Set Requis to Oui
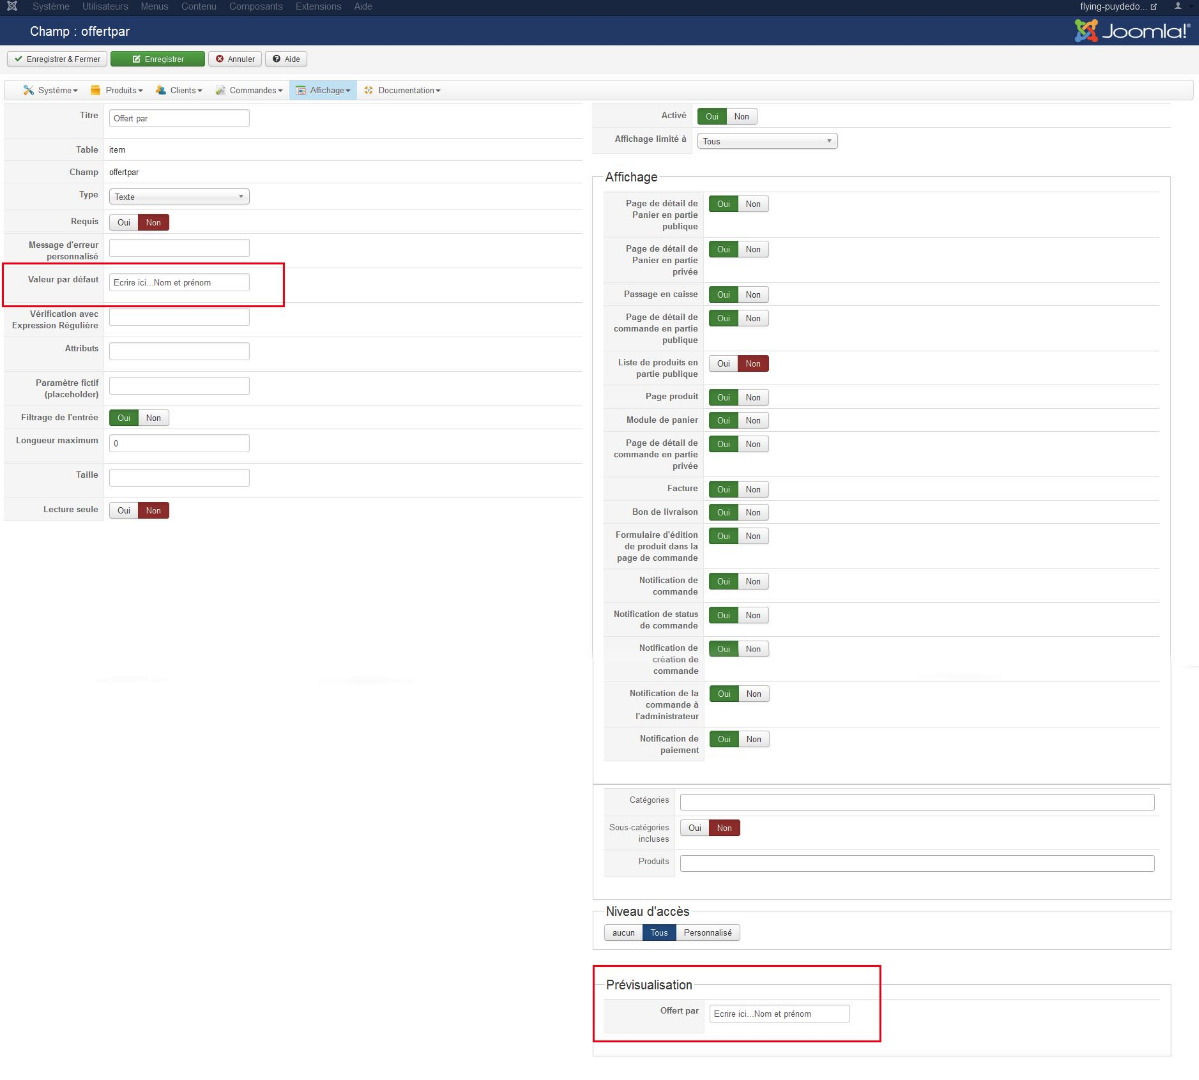Viewport: 1199px width, 1080px height. (124, 223)
